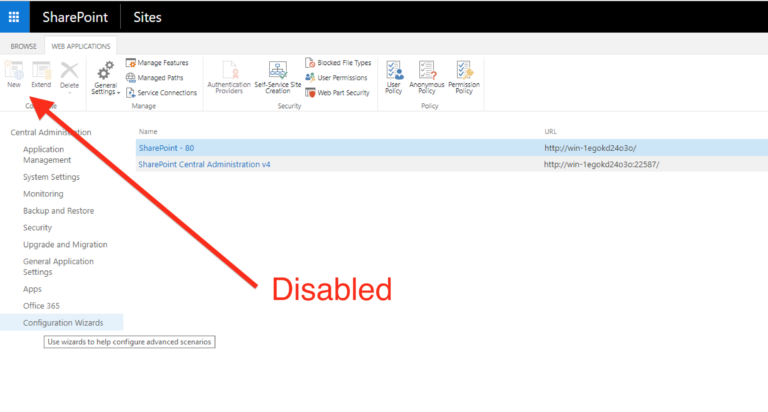Image resolution: width=768 pixels, height=412 pixels.
Task: Click Web Part Security shield icon
Action: (x=310, y=93)
